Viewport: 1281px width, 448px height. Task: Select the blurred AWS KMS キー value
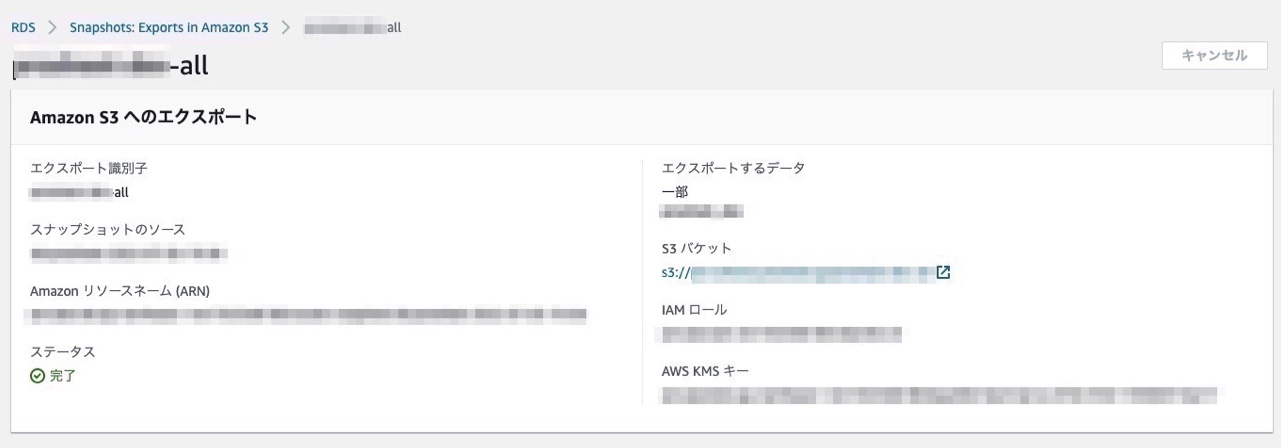pos(940,393)
